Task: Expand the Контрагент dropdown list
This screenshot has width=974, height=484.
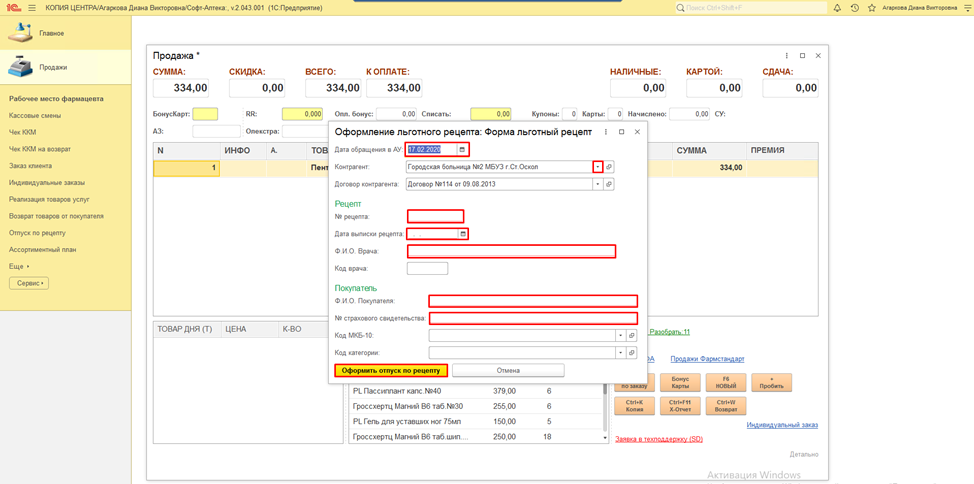Action: point(597,167)
